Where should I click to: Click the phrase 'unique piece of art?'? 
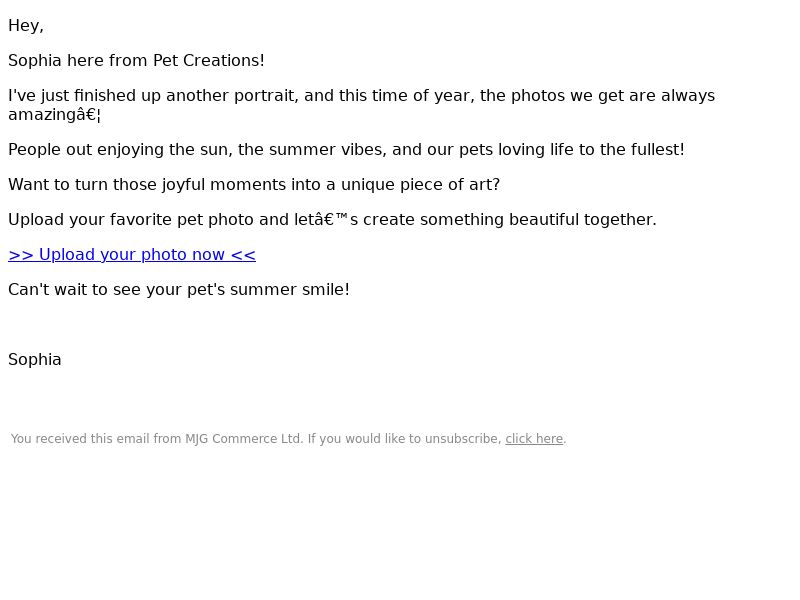pyautogui.click(x=420, y=185)
